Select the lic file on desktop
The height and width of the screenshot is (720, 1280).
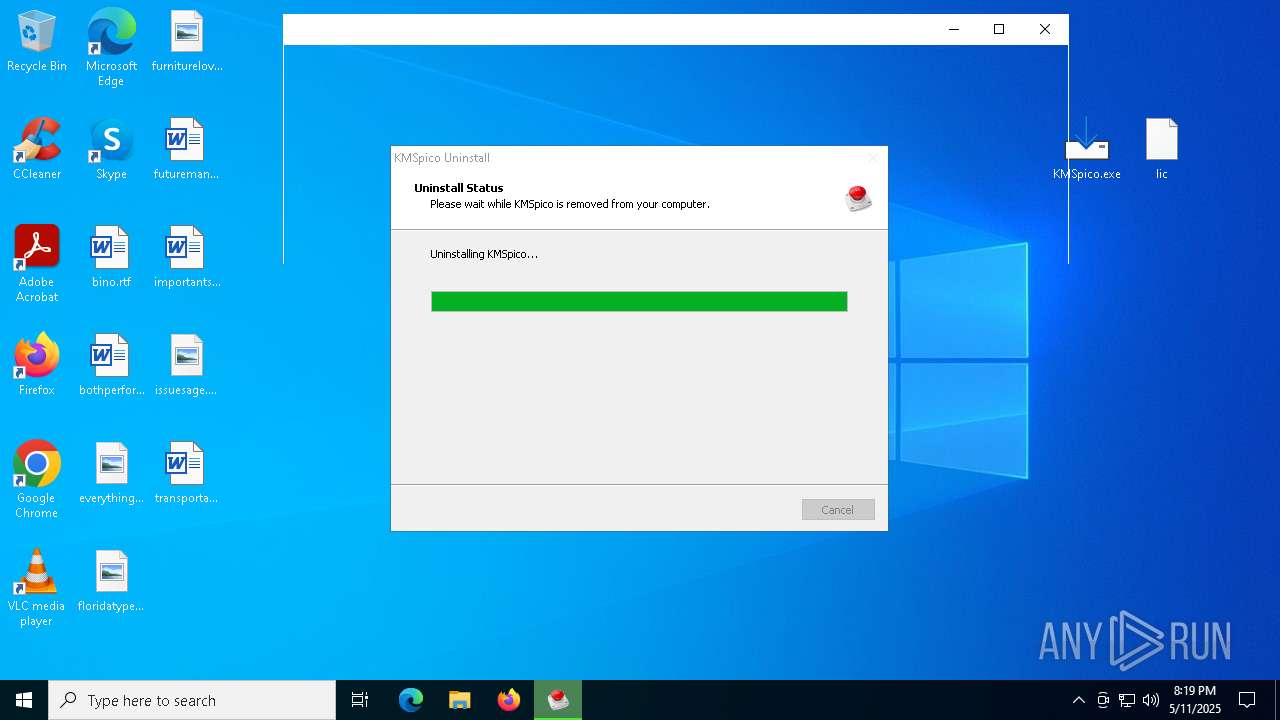(1161, 150)
